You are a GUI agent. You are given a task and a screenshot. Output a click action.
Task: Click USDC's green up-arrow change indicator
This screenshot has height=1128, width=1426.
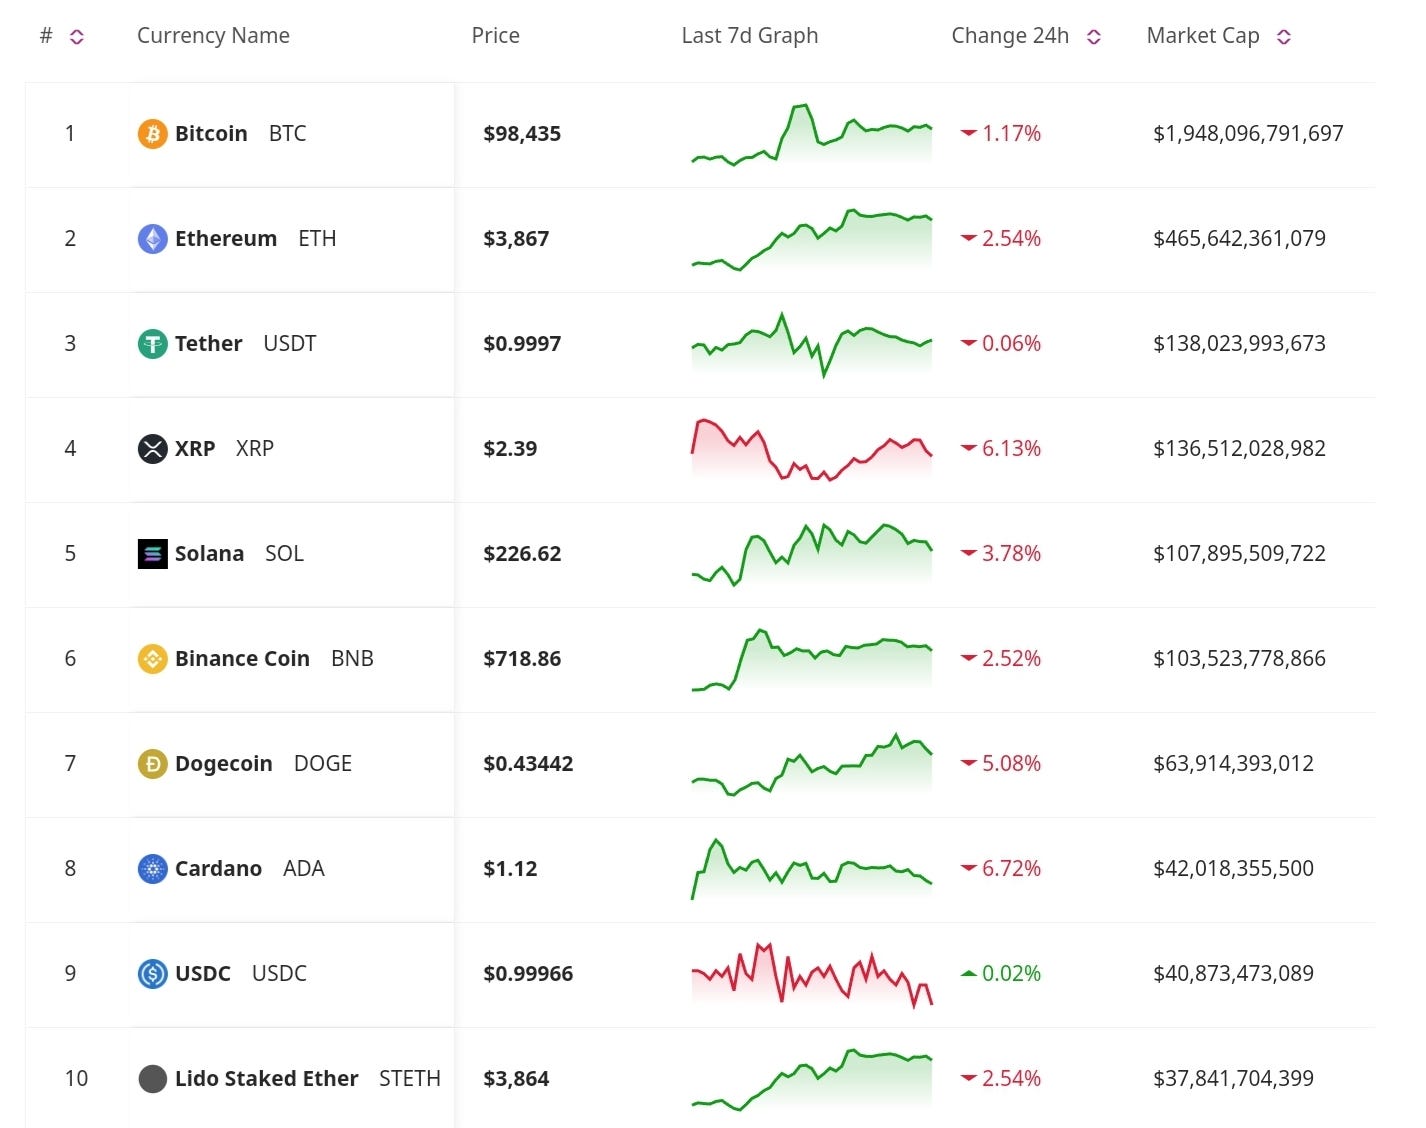coord(968,973)
